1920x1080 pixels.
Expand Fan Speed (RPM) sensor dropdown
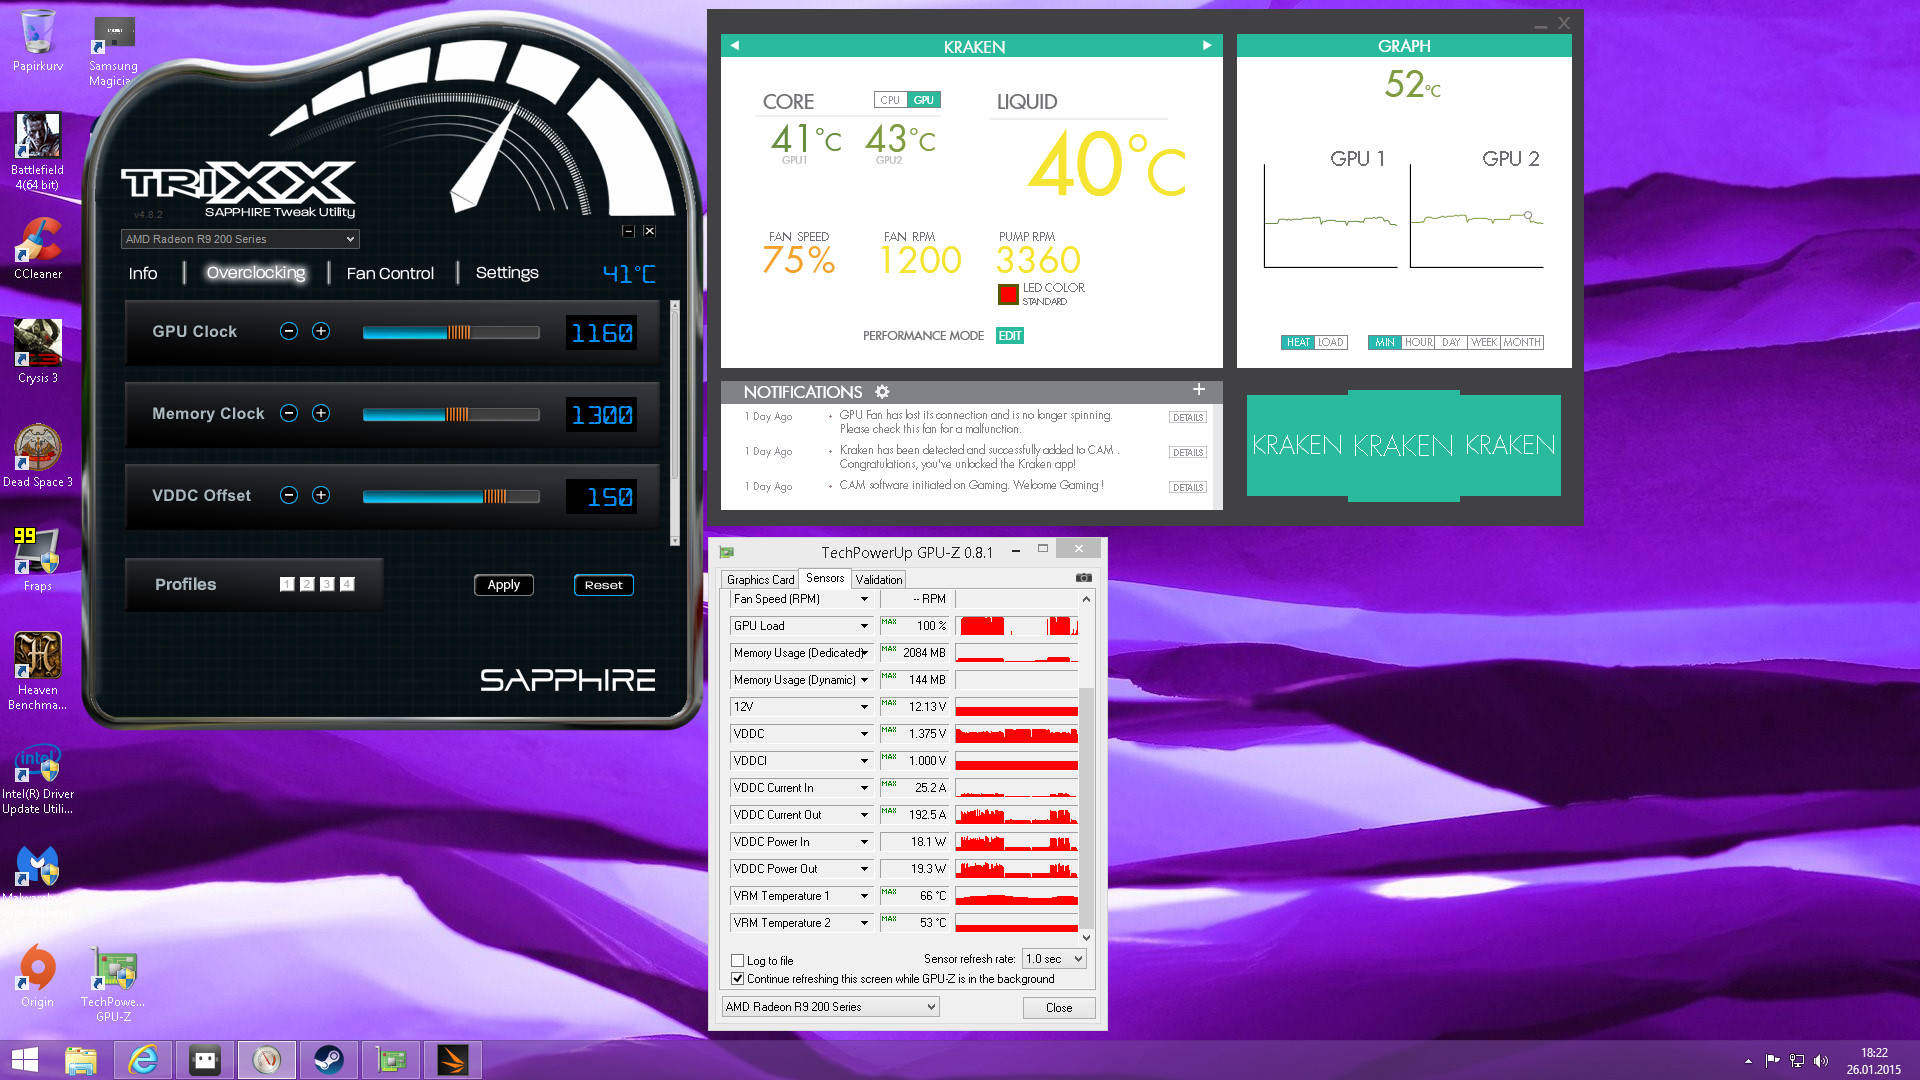point(864,599)
